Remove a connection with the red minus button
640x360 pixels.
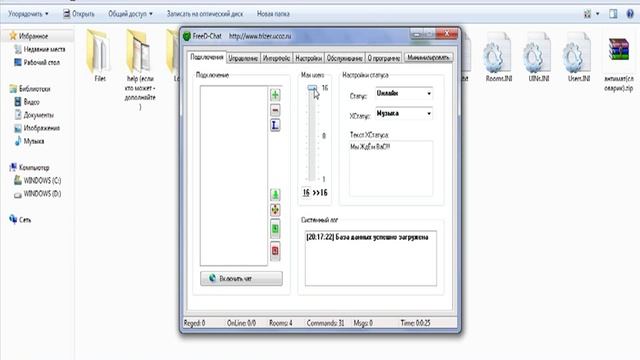coord(275,110)
